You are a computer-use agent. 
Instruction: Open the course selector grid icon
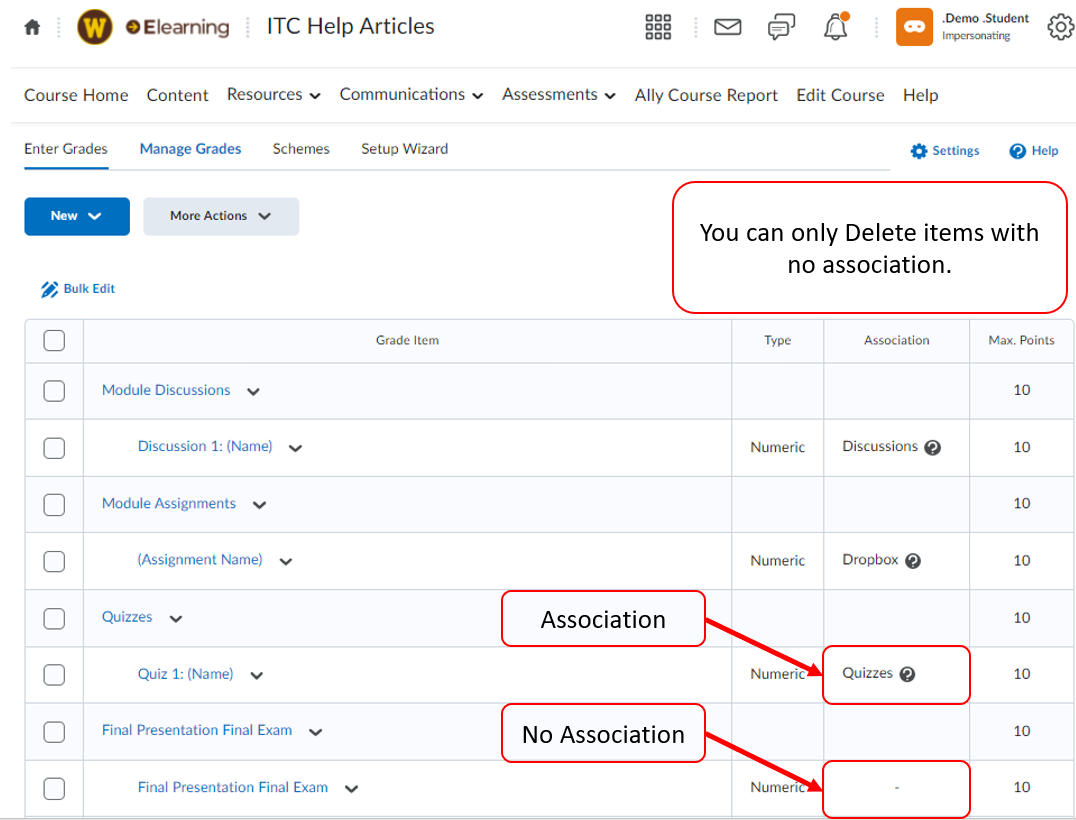pos(658,27)
